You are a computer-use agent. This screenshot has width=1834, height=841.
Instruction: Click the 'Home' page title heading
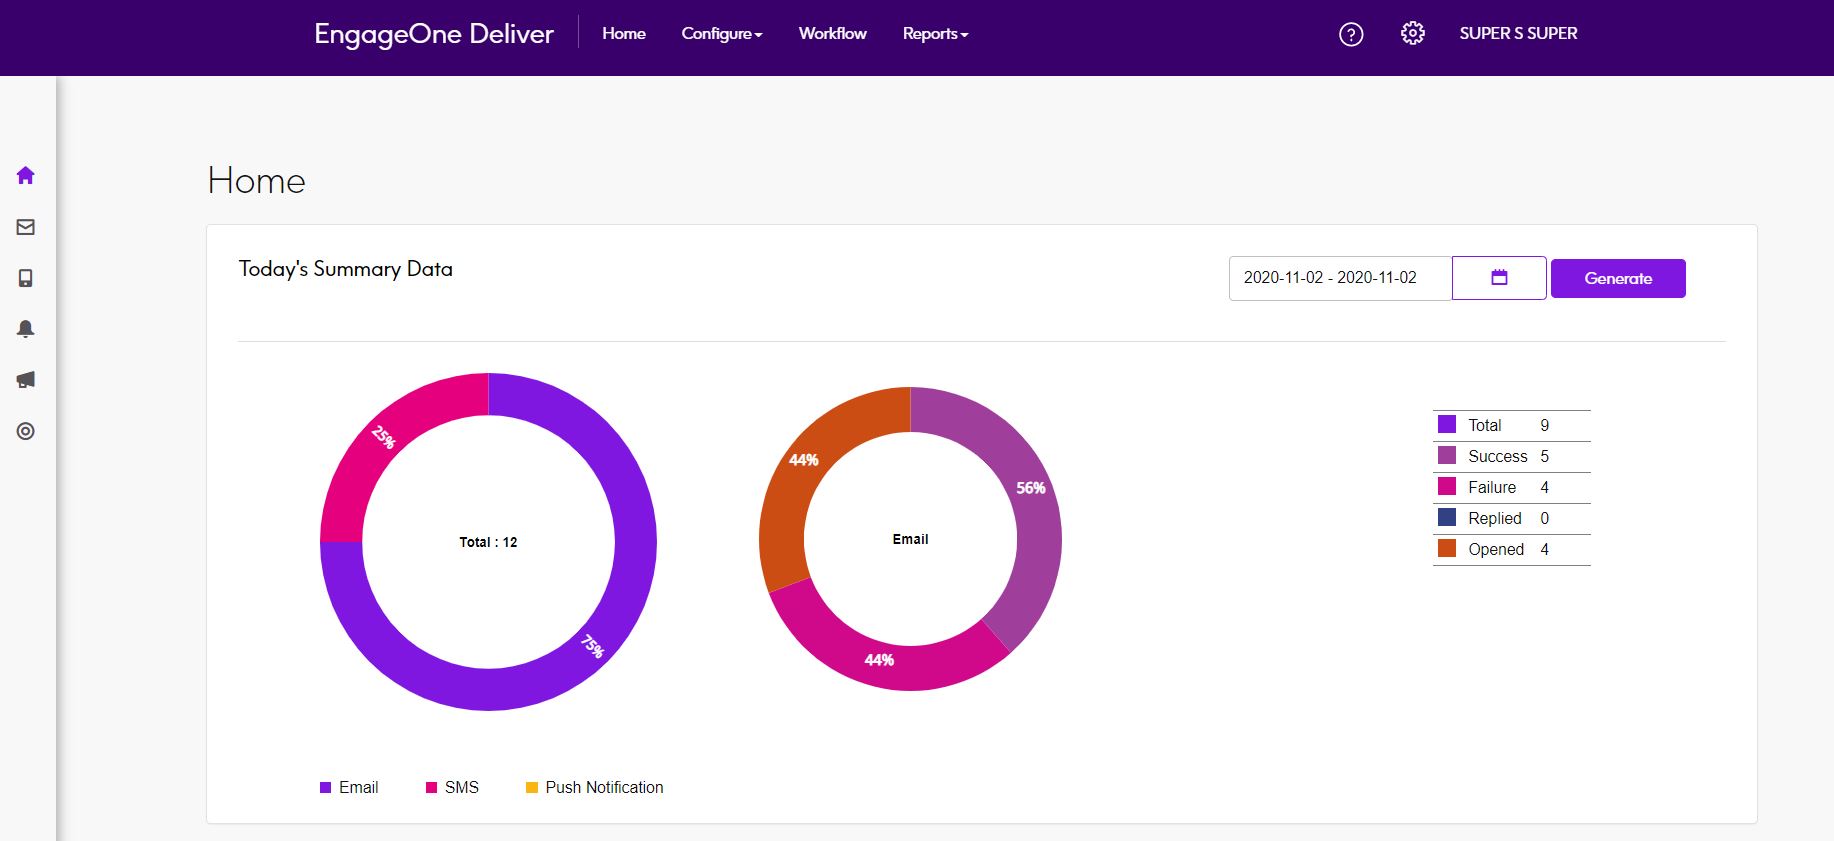pyautogui.click(x=257, y=181)
